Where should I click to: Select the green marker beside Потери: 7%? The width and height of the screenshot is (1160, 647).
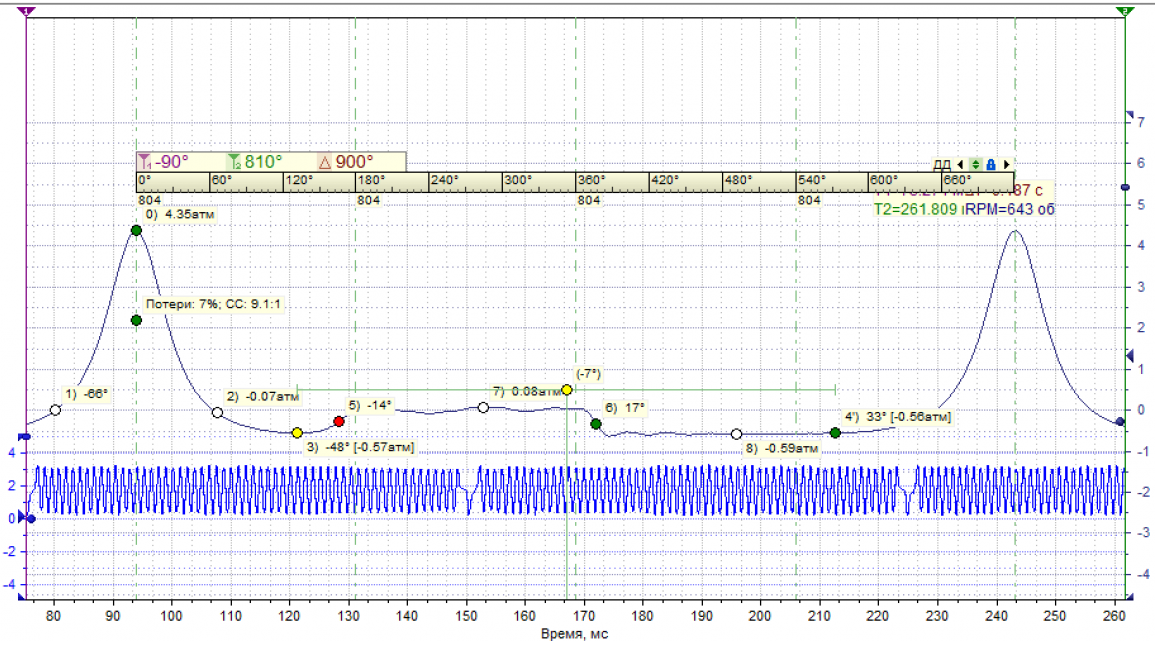pos(136,320)
